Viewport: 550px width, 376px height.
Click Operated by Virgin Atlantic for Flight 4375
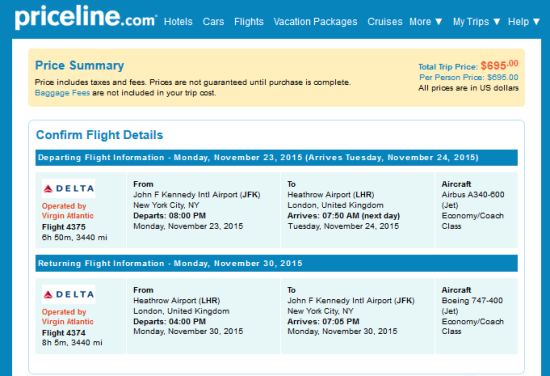point(68,211)
